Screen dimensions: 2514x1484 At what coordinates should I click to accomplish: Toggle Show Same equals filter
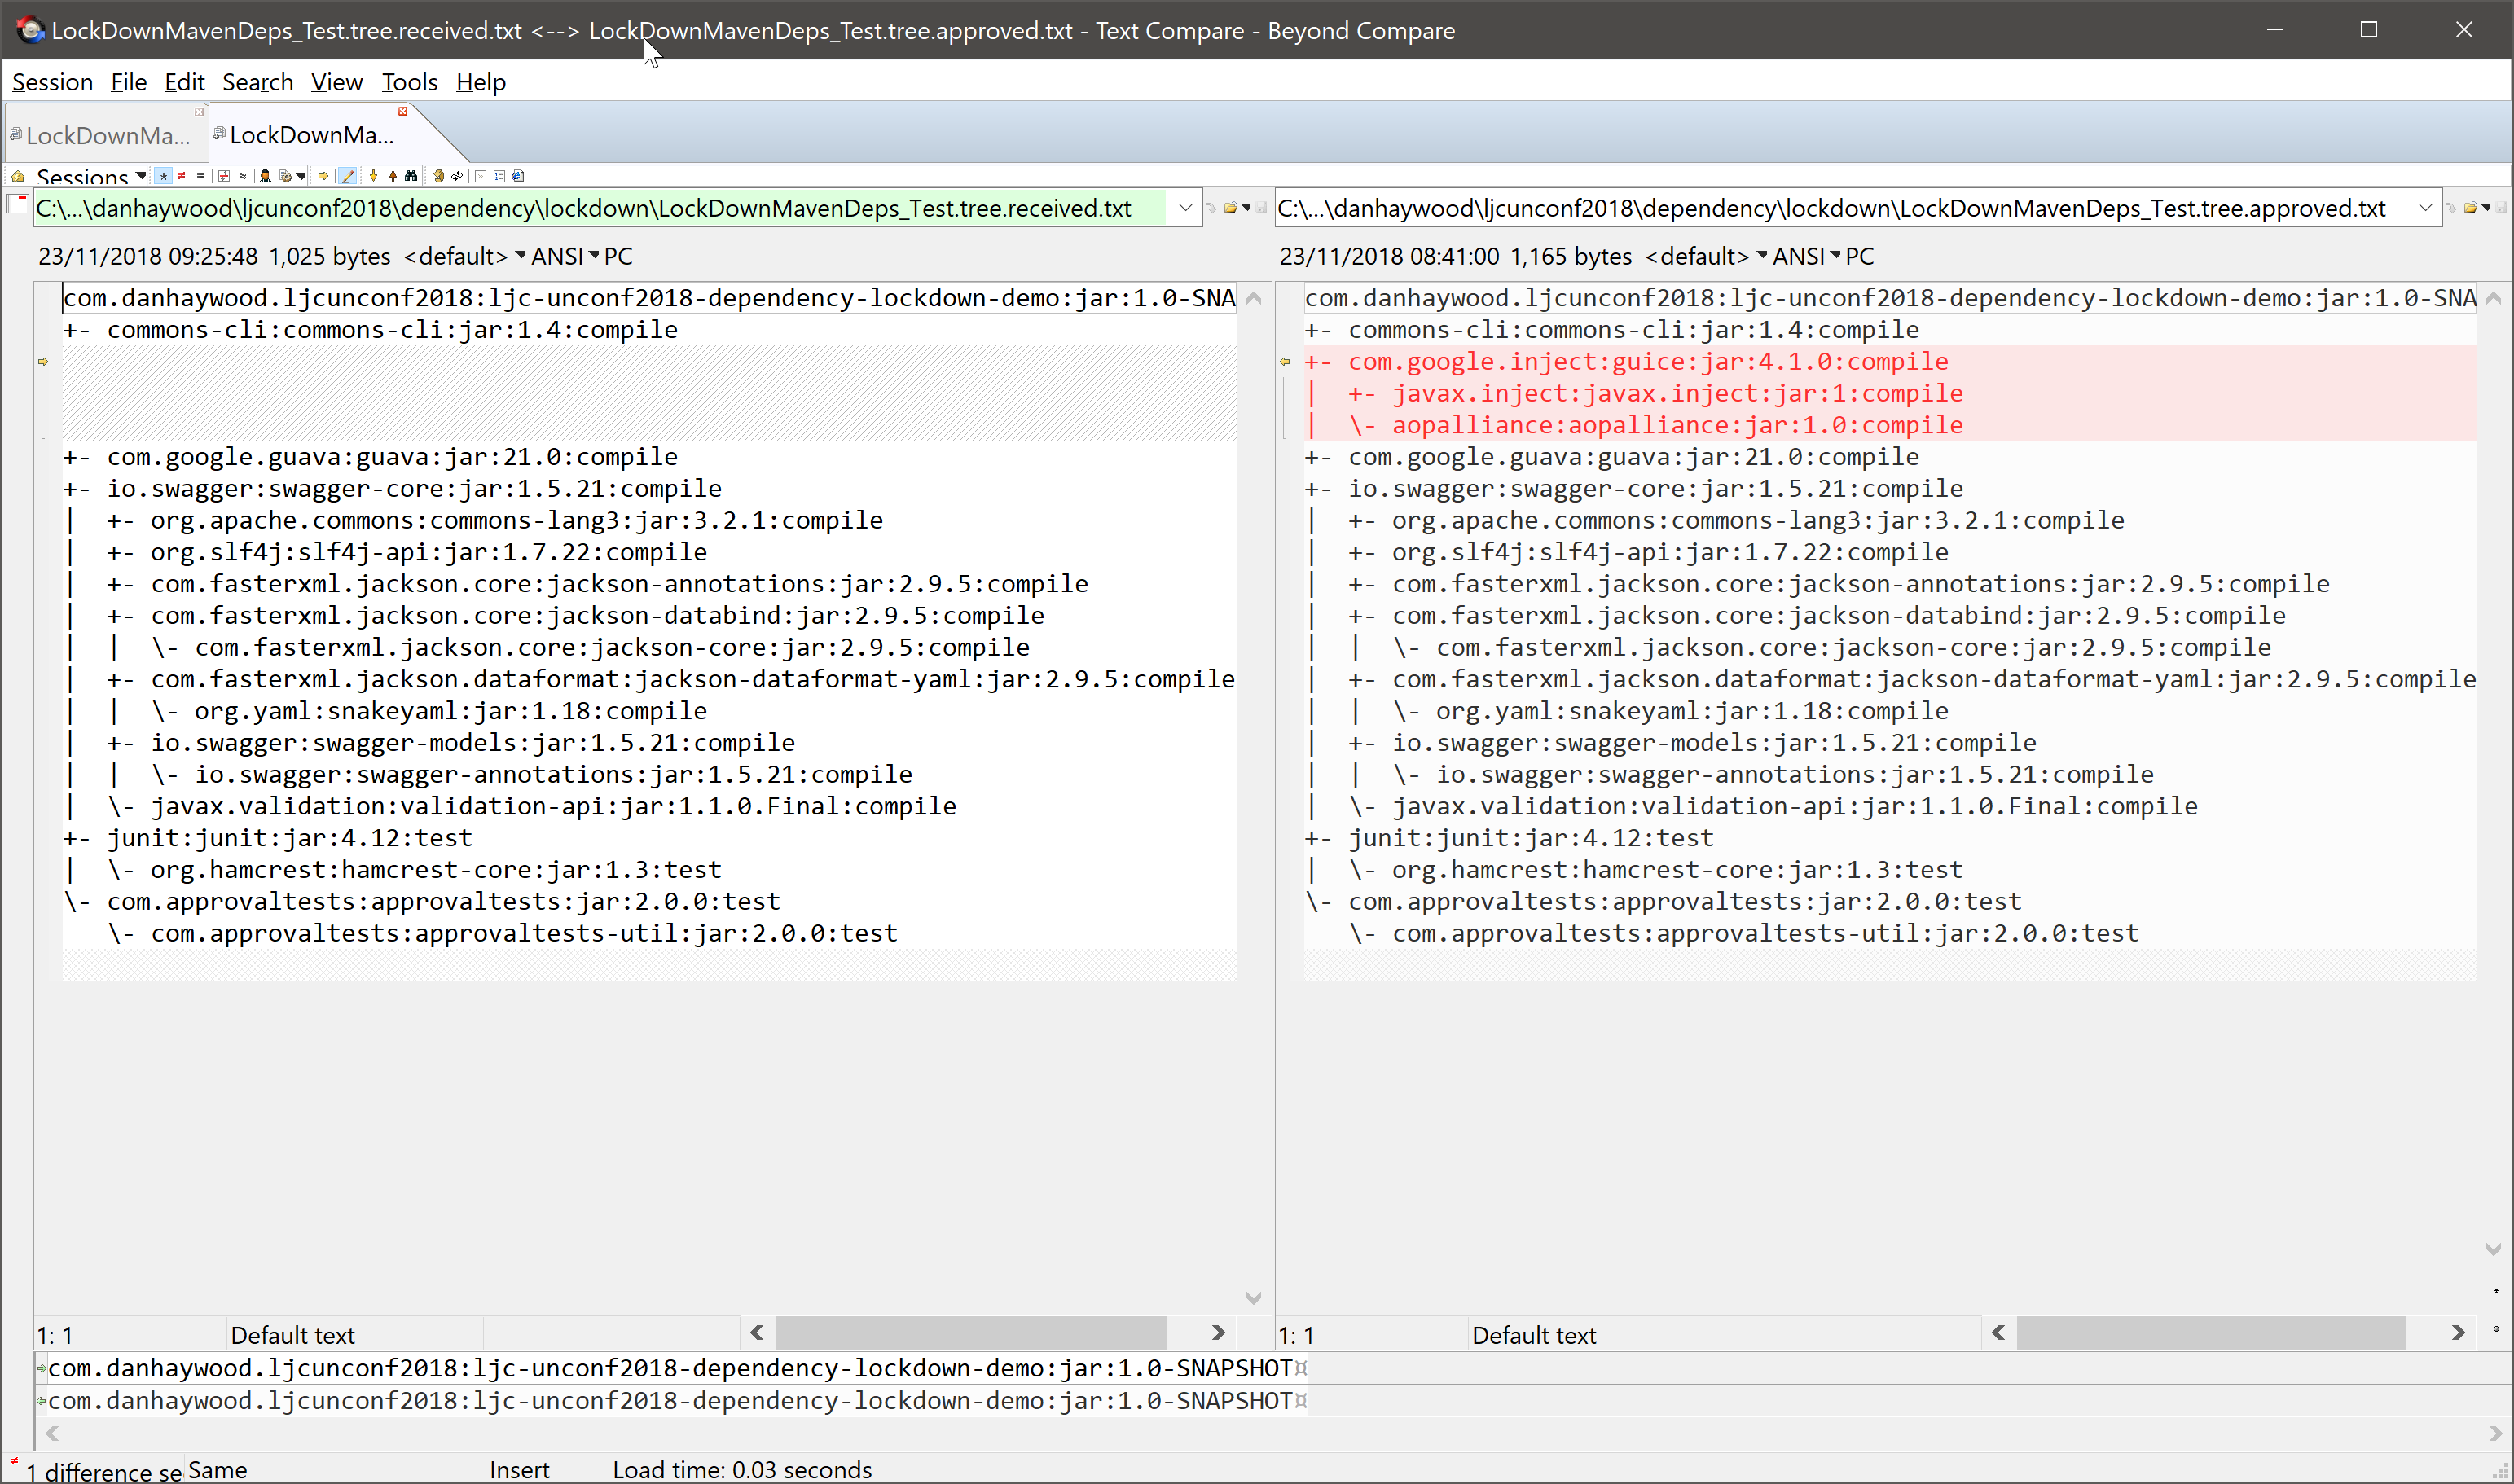(200, 176)
